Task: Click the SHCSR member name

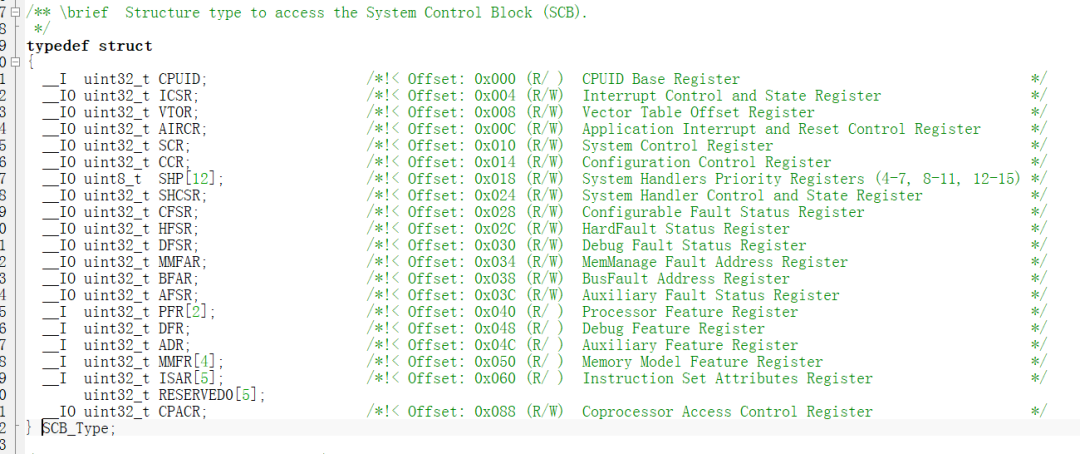Action: pyautogui.click(x=180, y=196)
